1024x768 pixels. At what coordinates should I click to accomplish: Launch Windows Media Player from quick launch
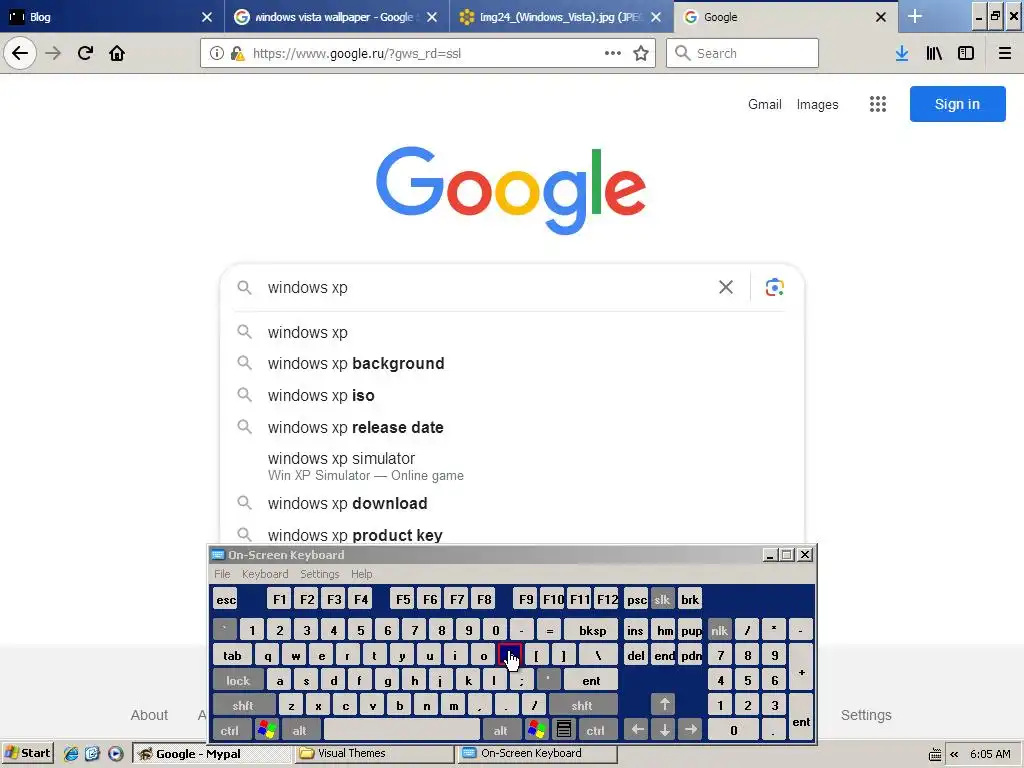click(115, 753)
